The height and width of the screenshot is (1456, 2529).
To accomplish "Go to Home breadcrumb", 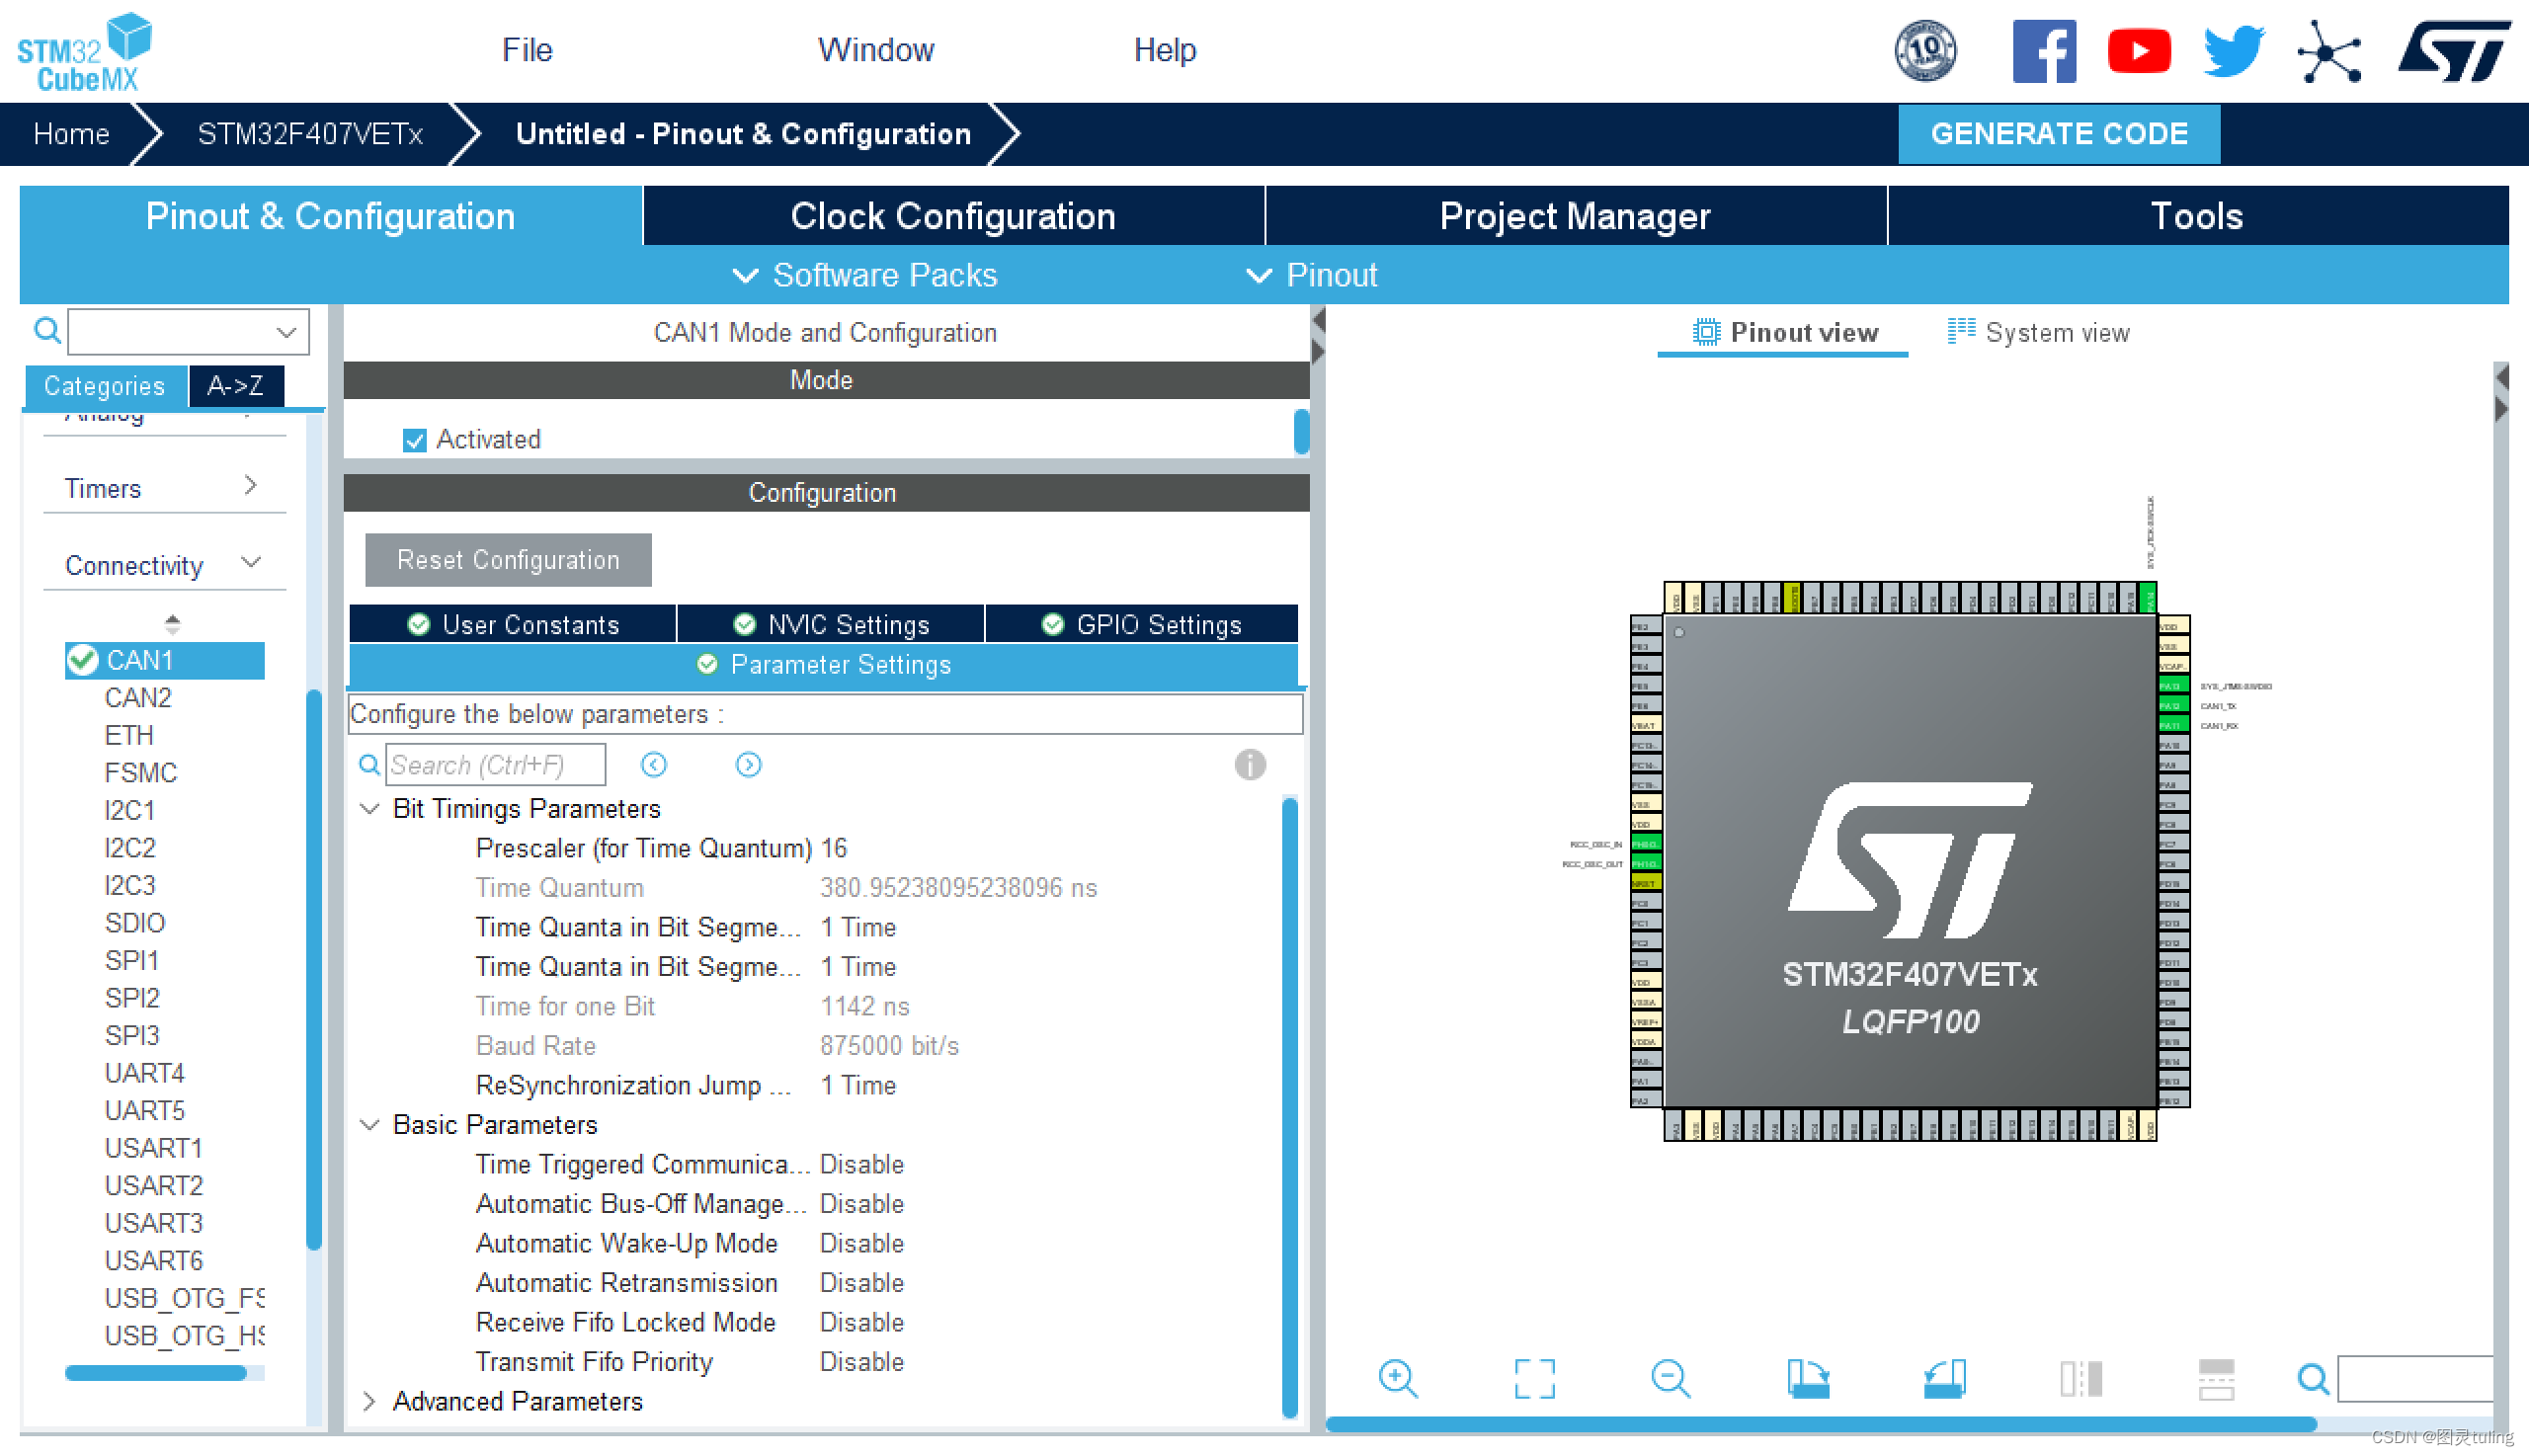I will (x=71, y=133).
